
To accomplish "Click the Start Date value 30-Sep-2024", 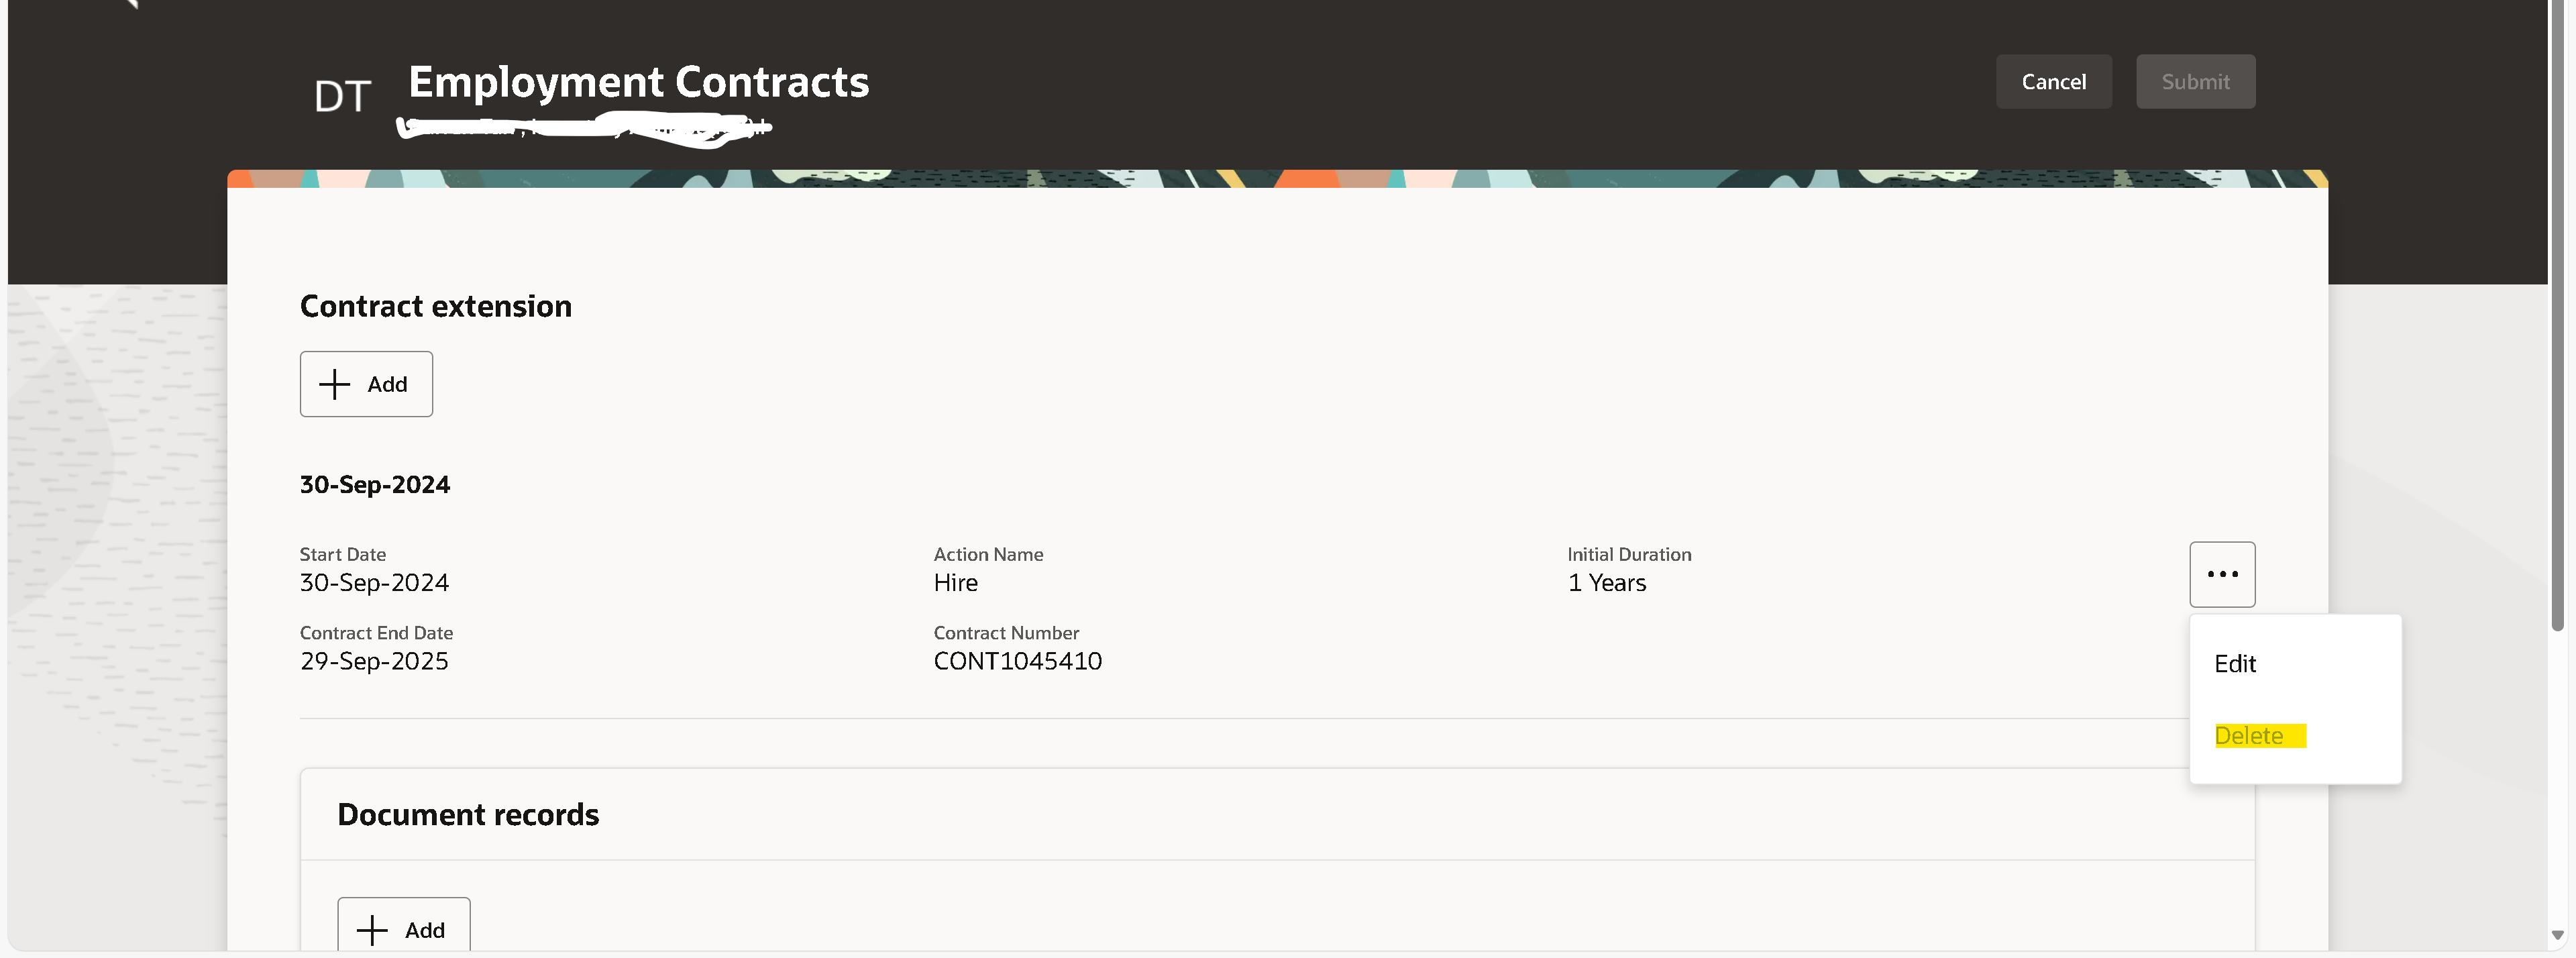I will click(373, 582).
